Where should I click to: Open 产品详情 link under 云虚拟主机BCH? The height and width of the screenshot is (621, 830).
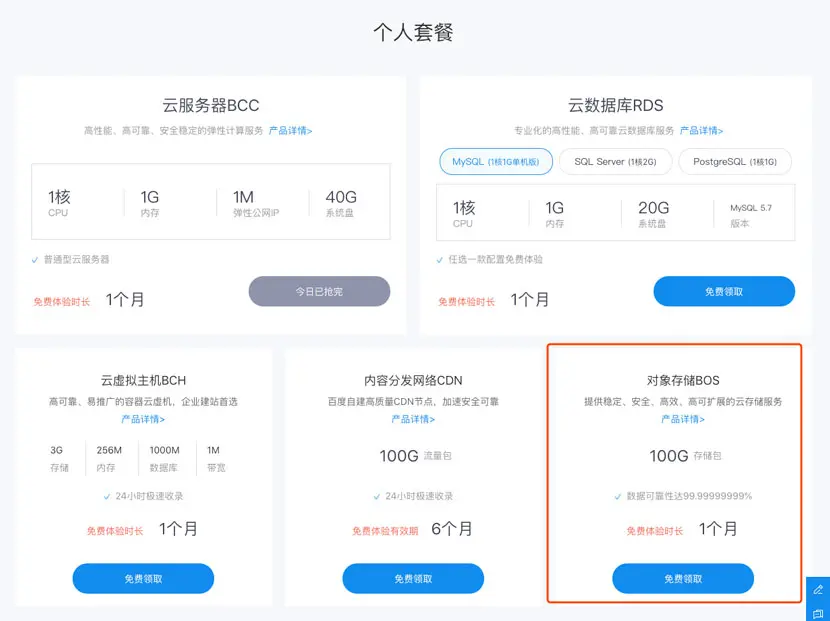click(x=143, y=419)
